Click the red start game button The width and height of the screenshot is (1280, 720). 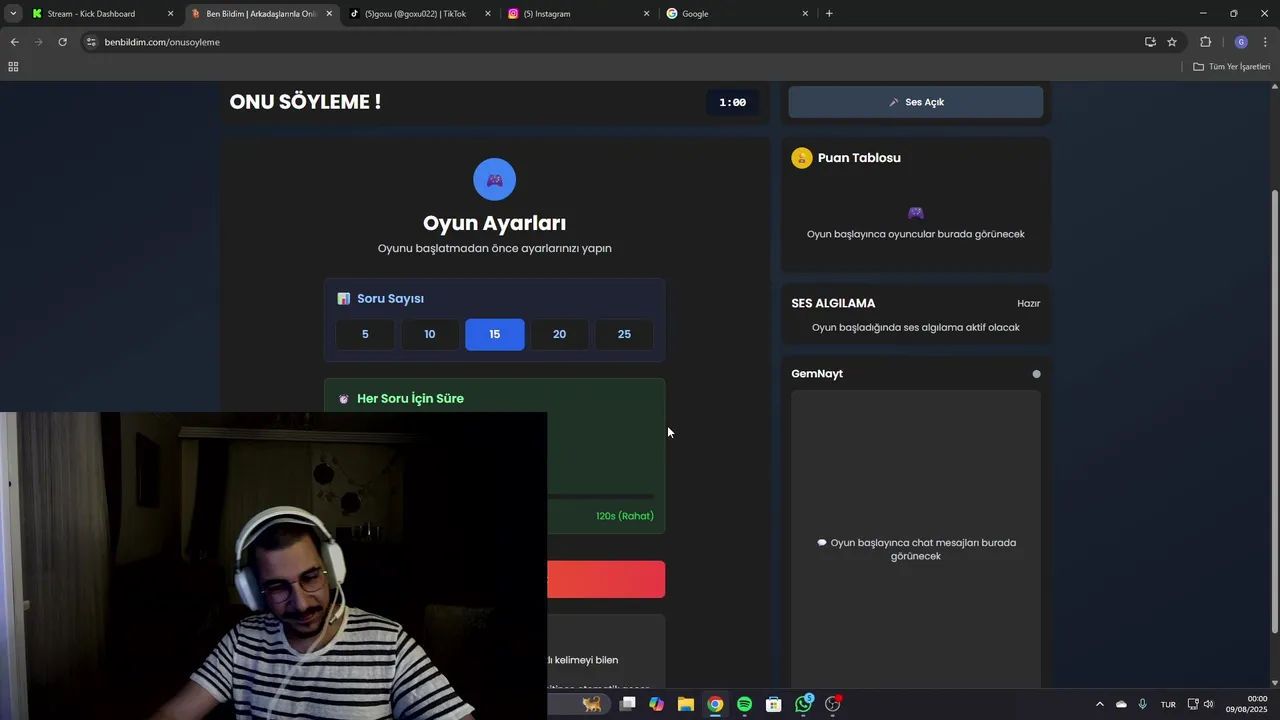(x=606, y=579)
